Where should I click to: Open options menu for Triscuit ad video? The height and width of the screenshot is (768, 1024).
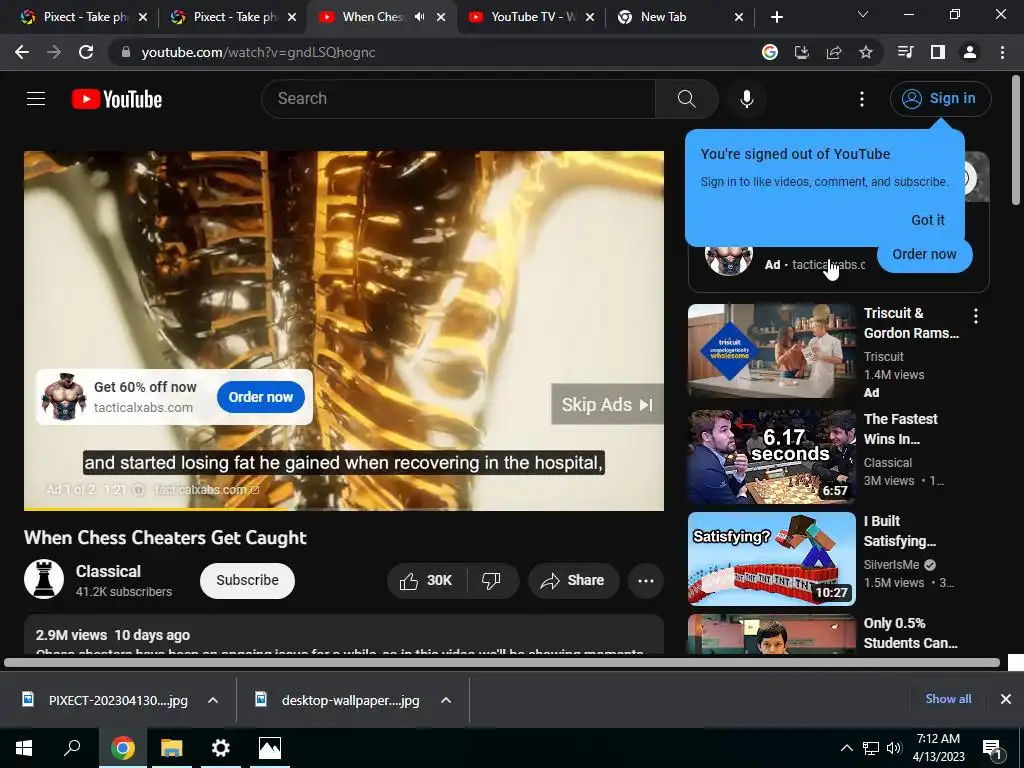(976, 316)
